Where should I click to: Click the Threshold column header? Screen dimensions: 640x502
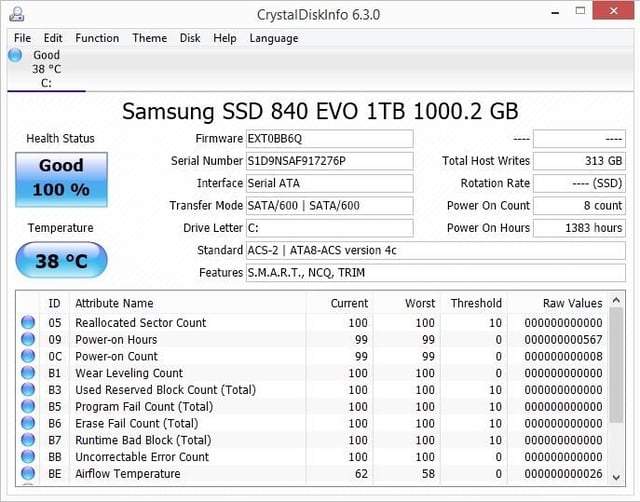click(476, 303)
